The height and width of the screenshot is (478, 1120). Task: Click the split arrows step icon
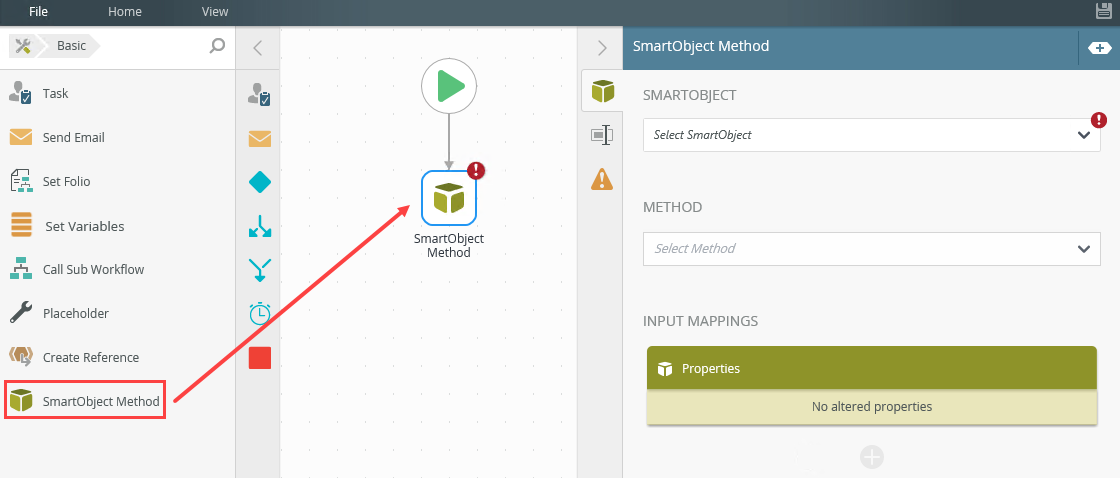(x=259, y=226)
